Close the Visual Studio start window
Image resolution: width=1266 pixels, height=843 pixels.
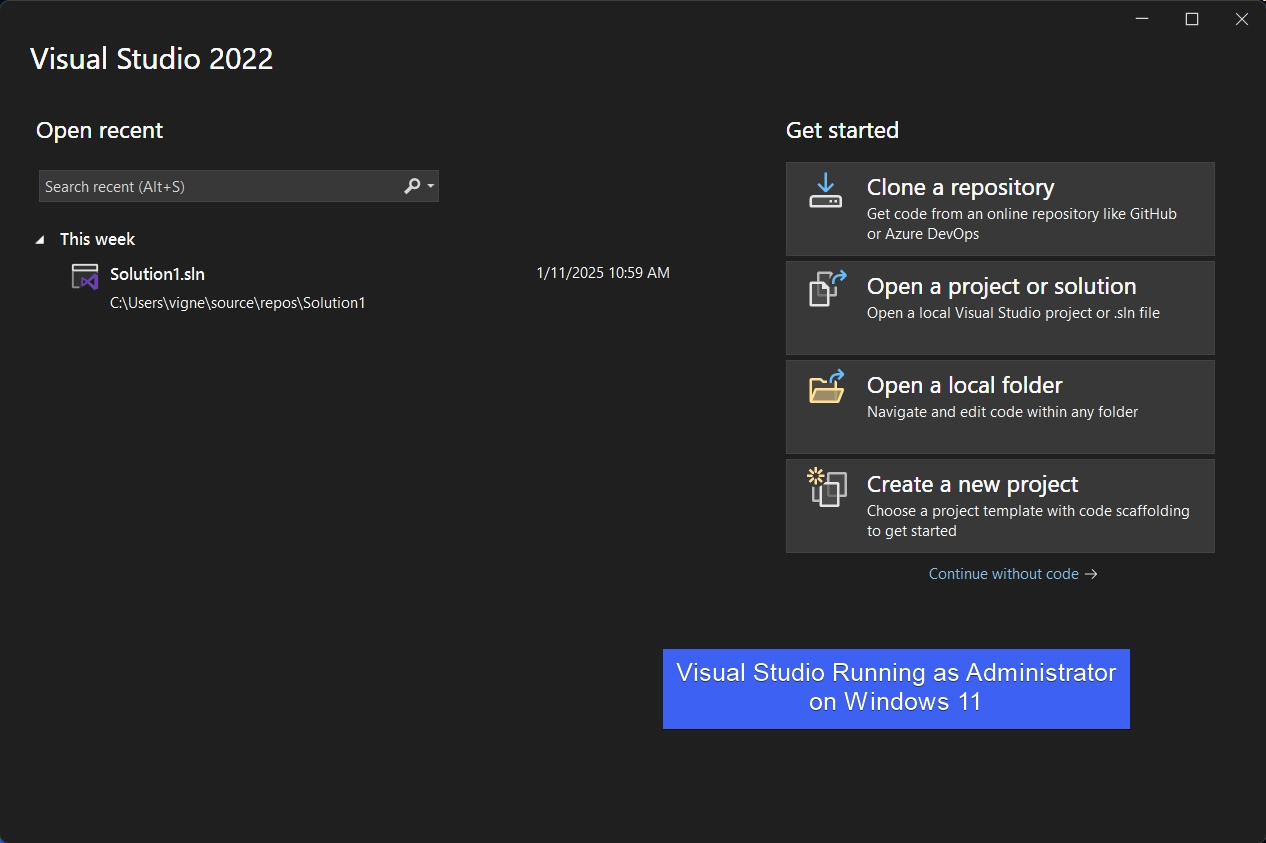(x=1241, y=19)
